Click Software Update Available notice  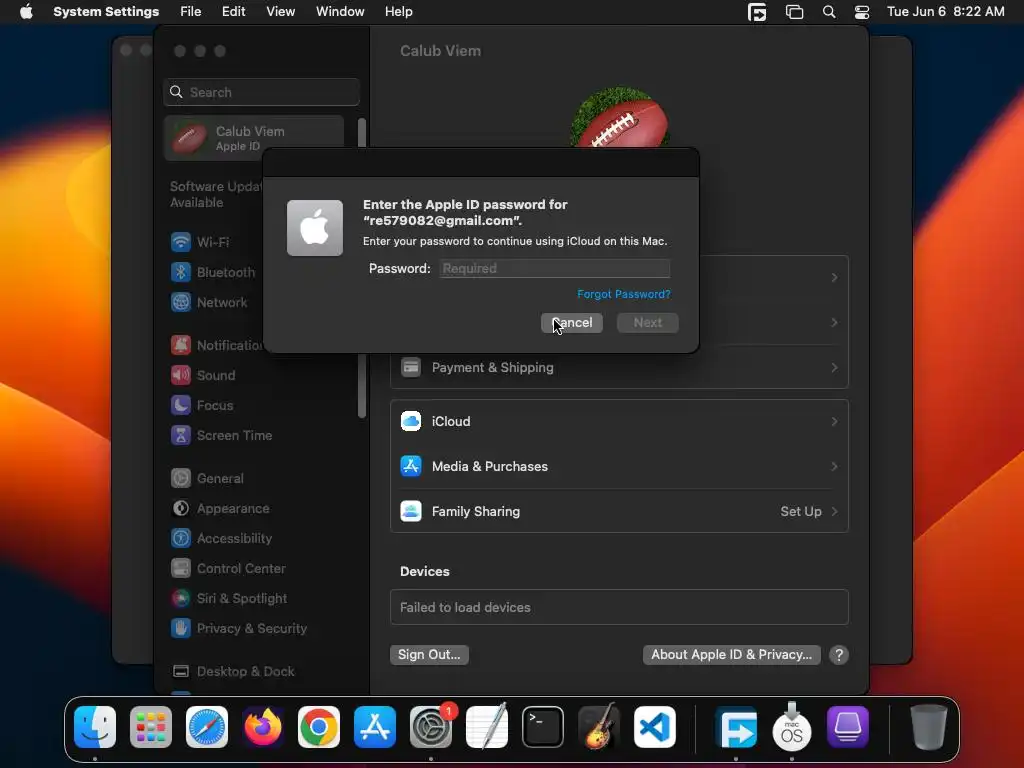coord(216,195)
